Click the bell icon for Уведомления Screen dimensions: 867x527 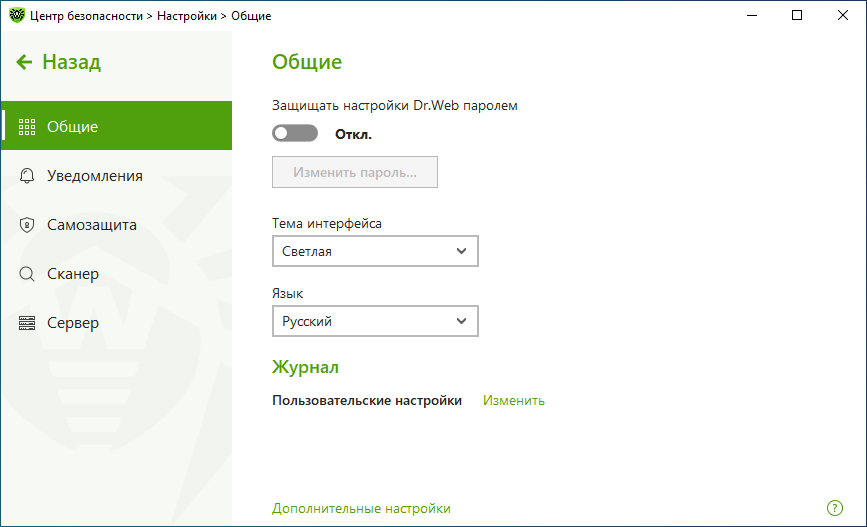coord(27,176)
